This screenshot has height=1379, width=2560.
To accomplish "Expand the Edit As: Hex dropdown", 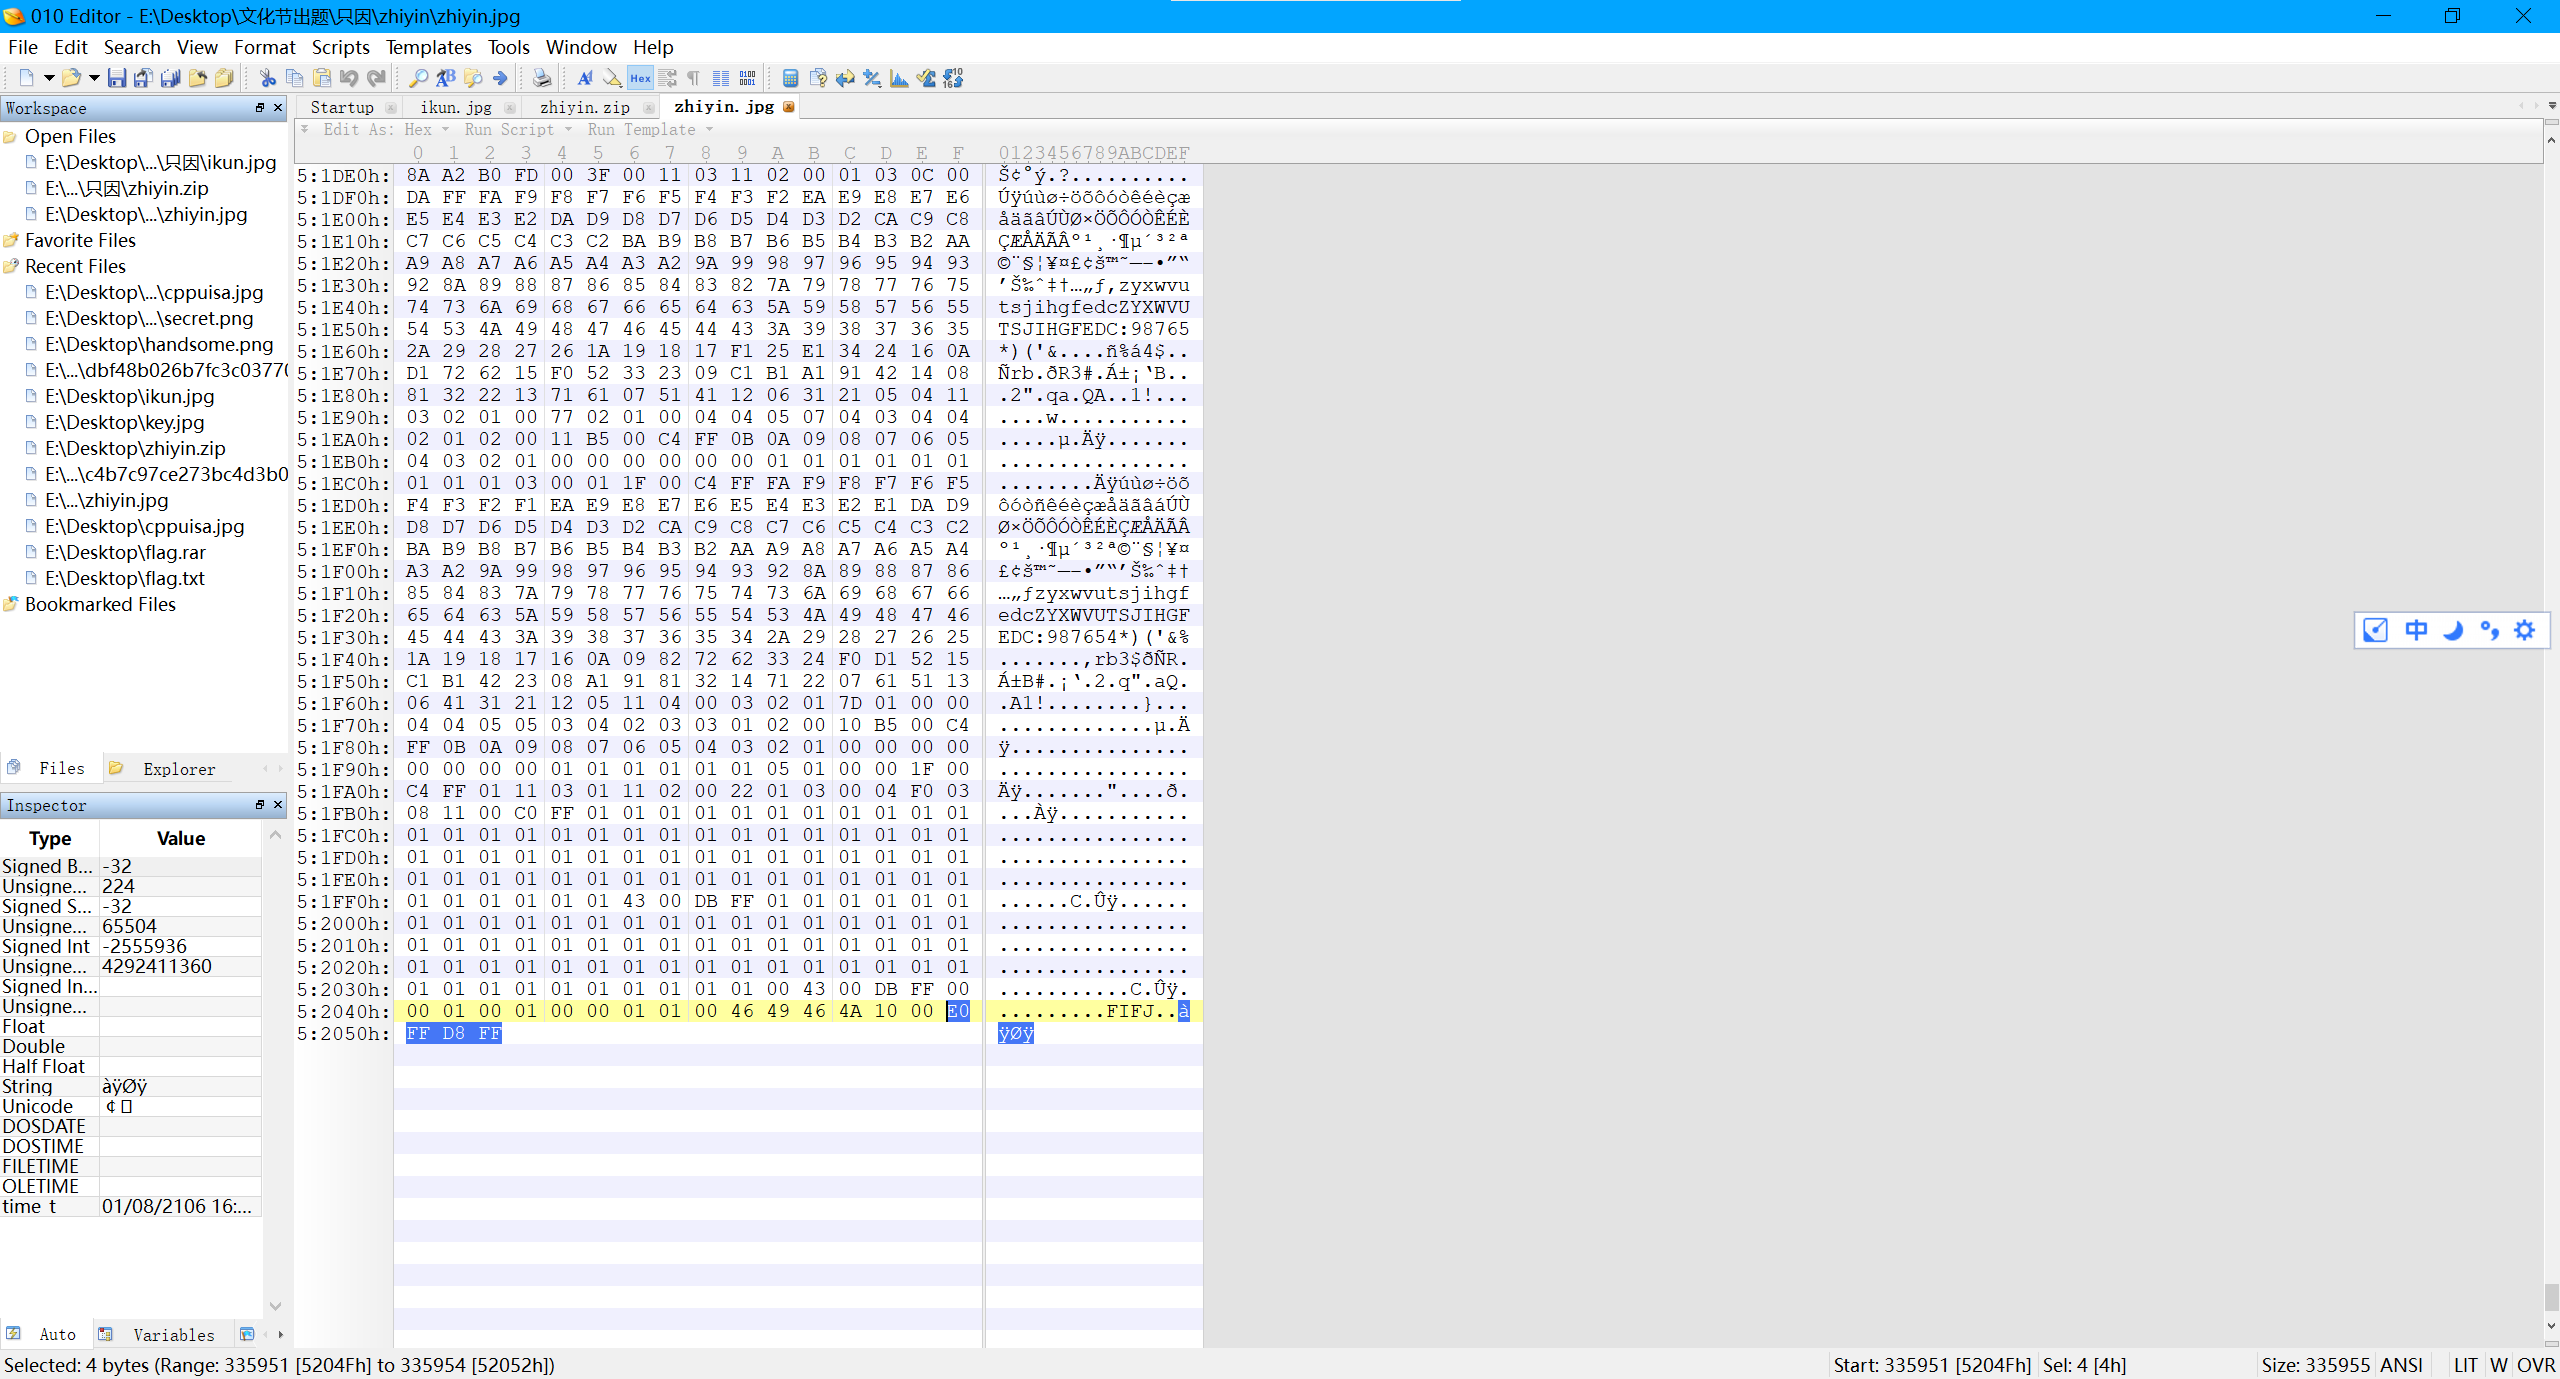I will pyautogui.click(x=446, y=130).
